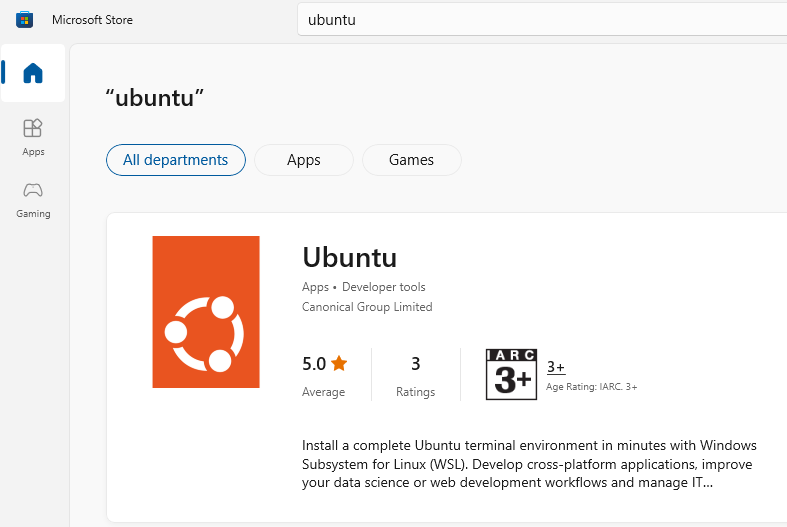Open the 3+ age rating link

point(556,367)
